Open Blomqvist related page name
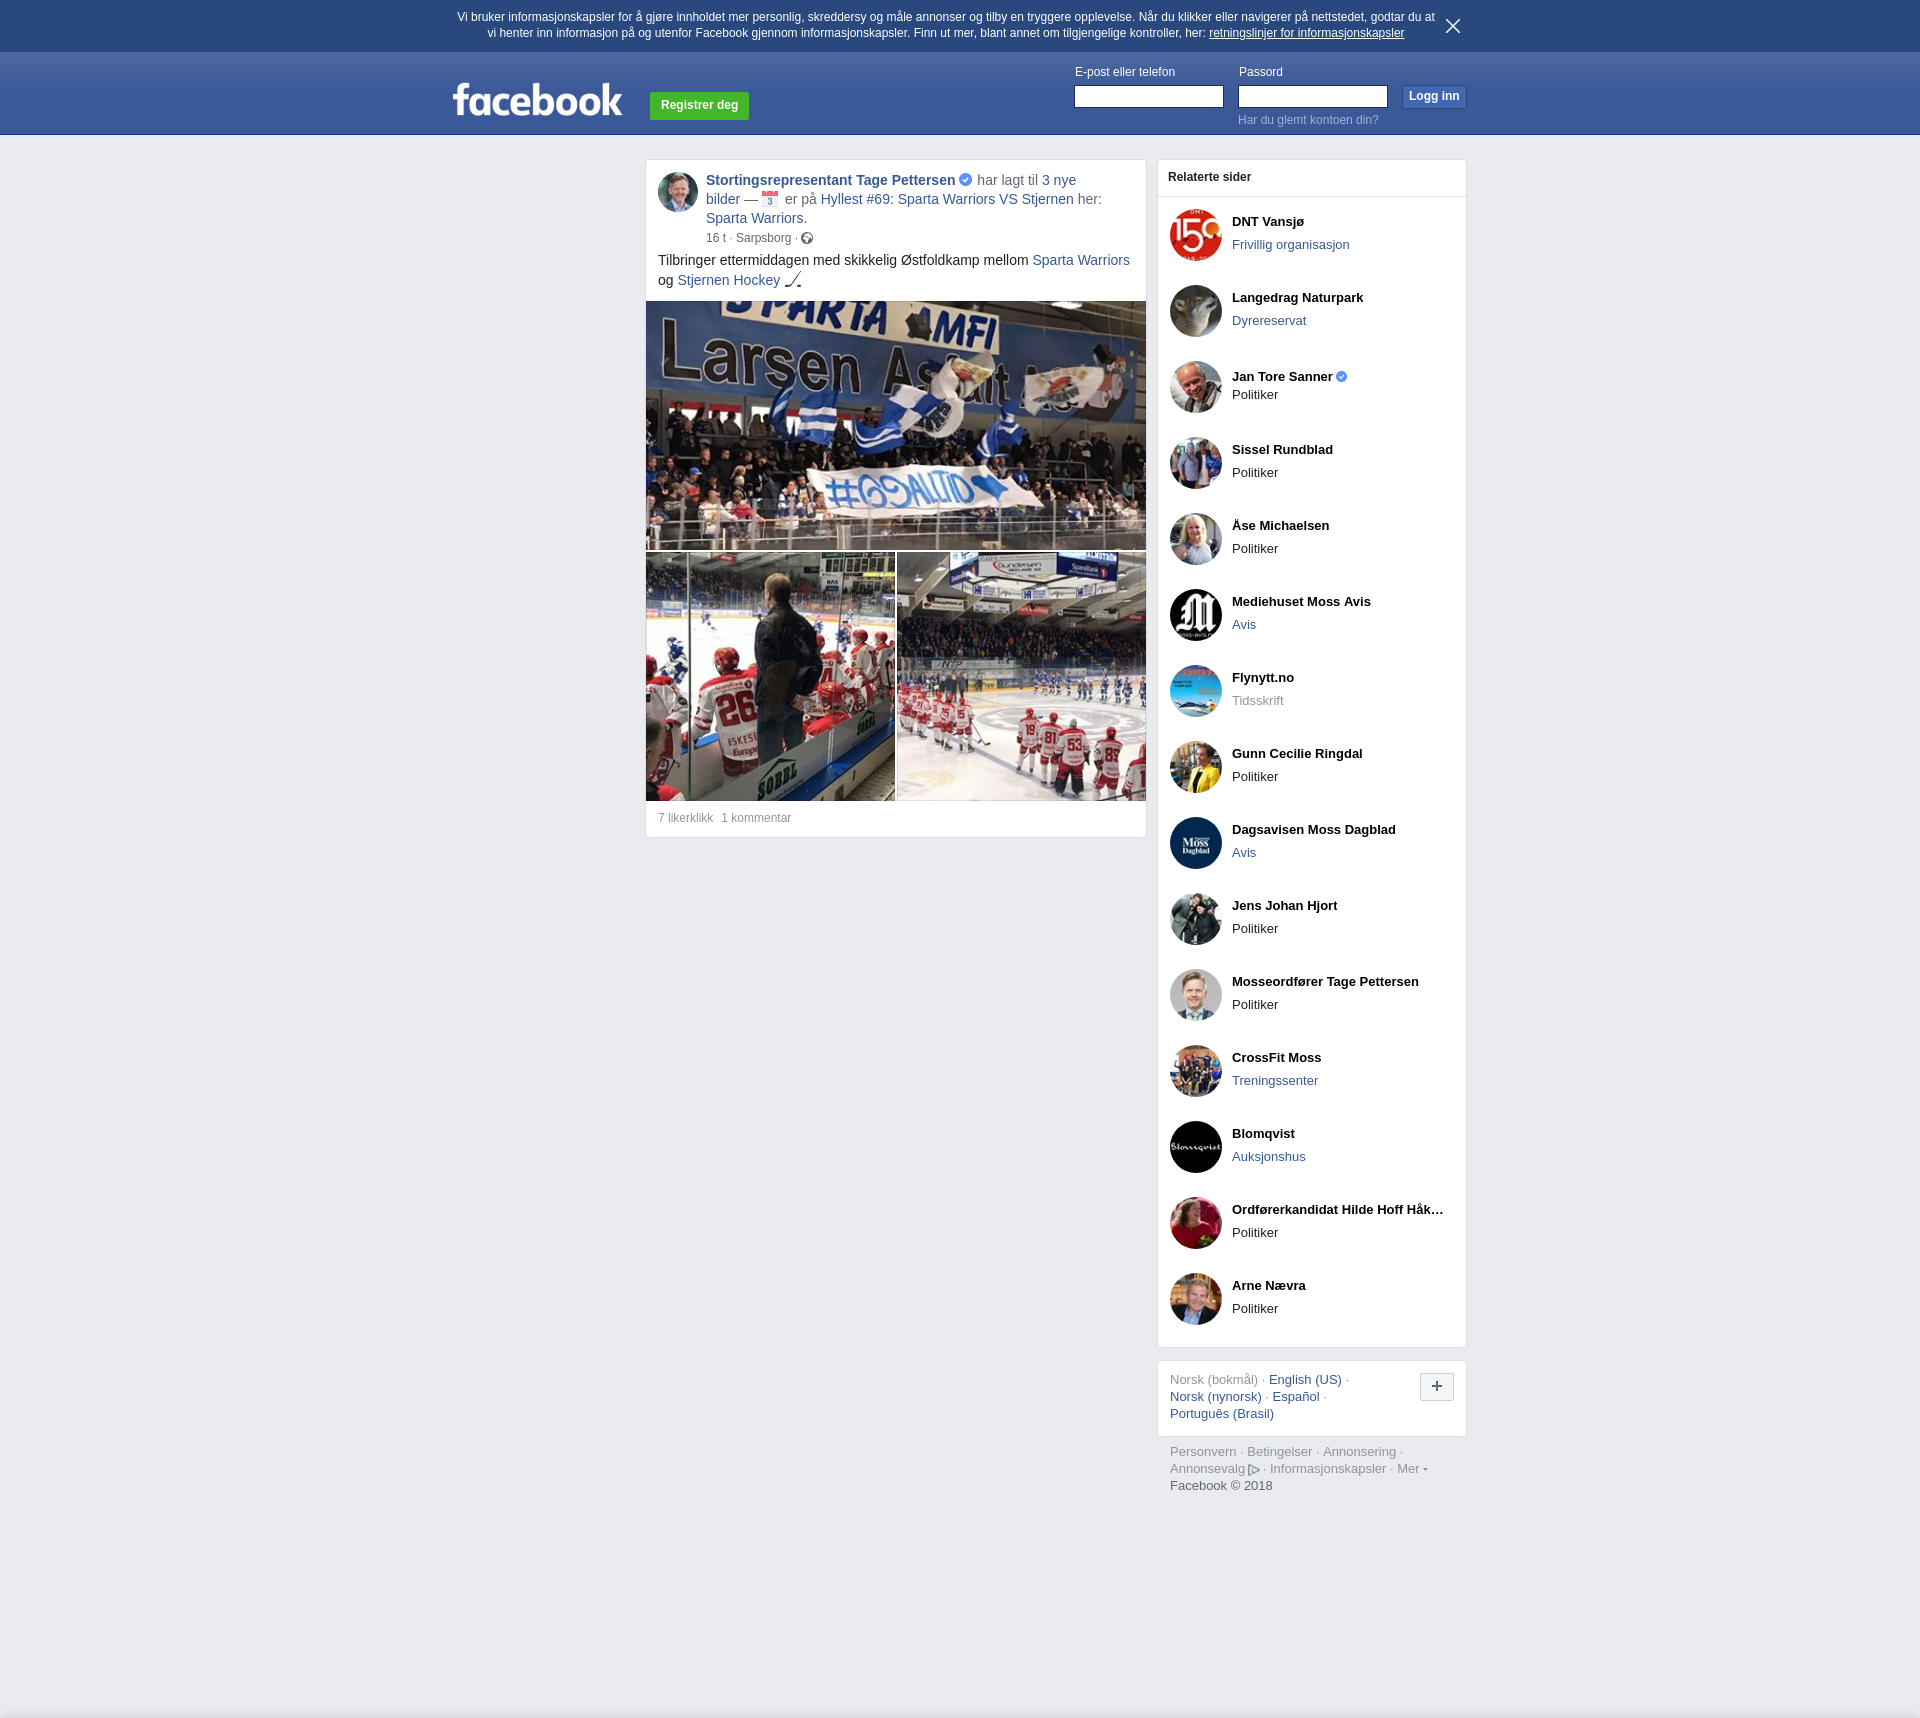This screenshot has width=1920, height=1718. (x=1263, y=1134)
